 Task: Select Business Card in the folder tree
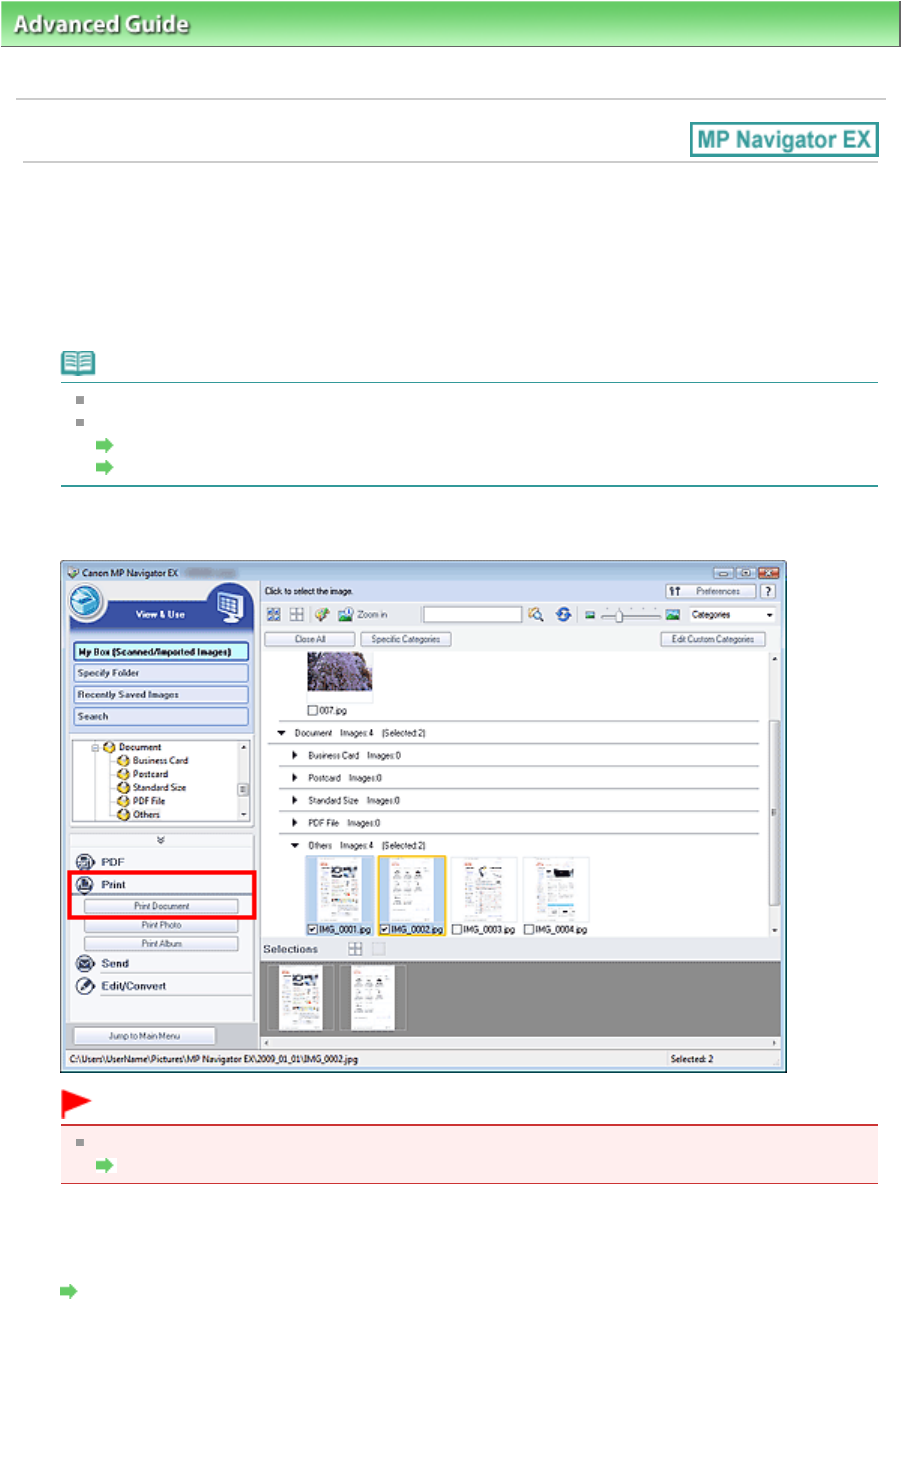coord(160,761)
